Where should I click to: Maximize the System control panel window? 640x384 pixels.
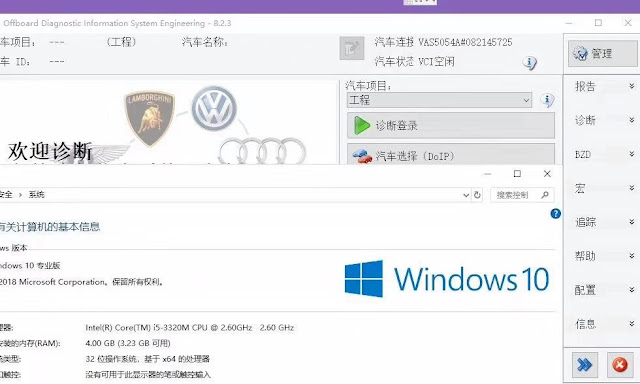[517, 173]
